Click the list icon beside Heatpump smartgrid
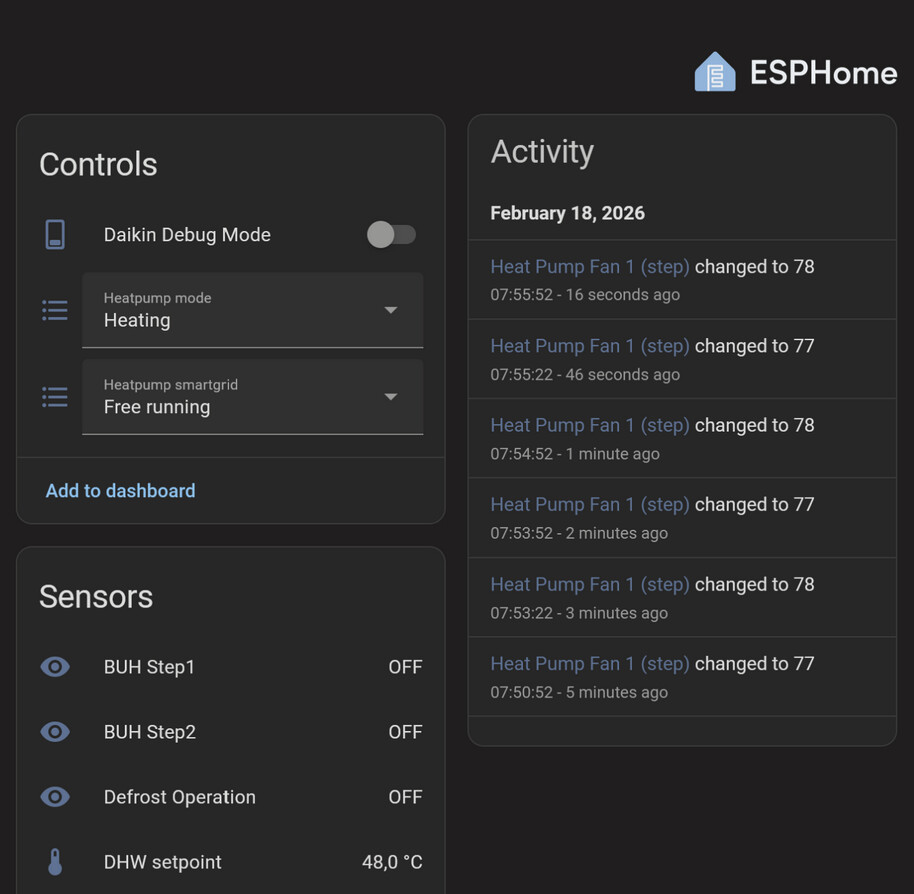 (55, 397)
